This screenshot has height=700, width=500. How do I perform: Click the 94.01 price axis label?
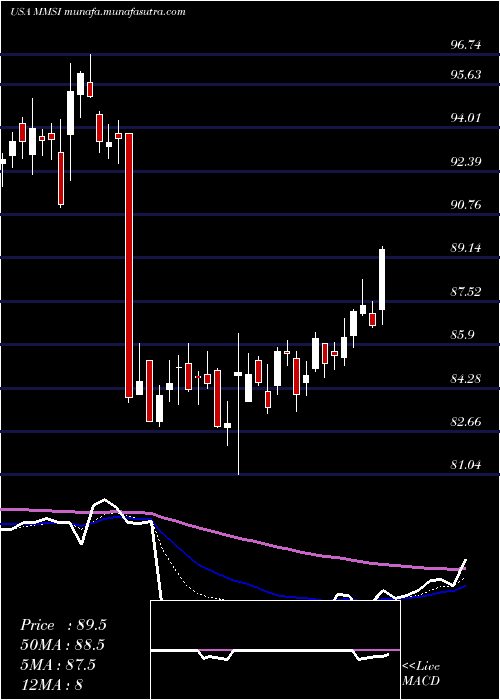466,118
